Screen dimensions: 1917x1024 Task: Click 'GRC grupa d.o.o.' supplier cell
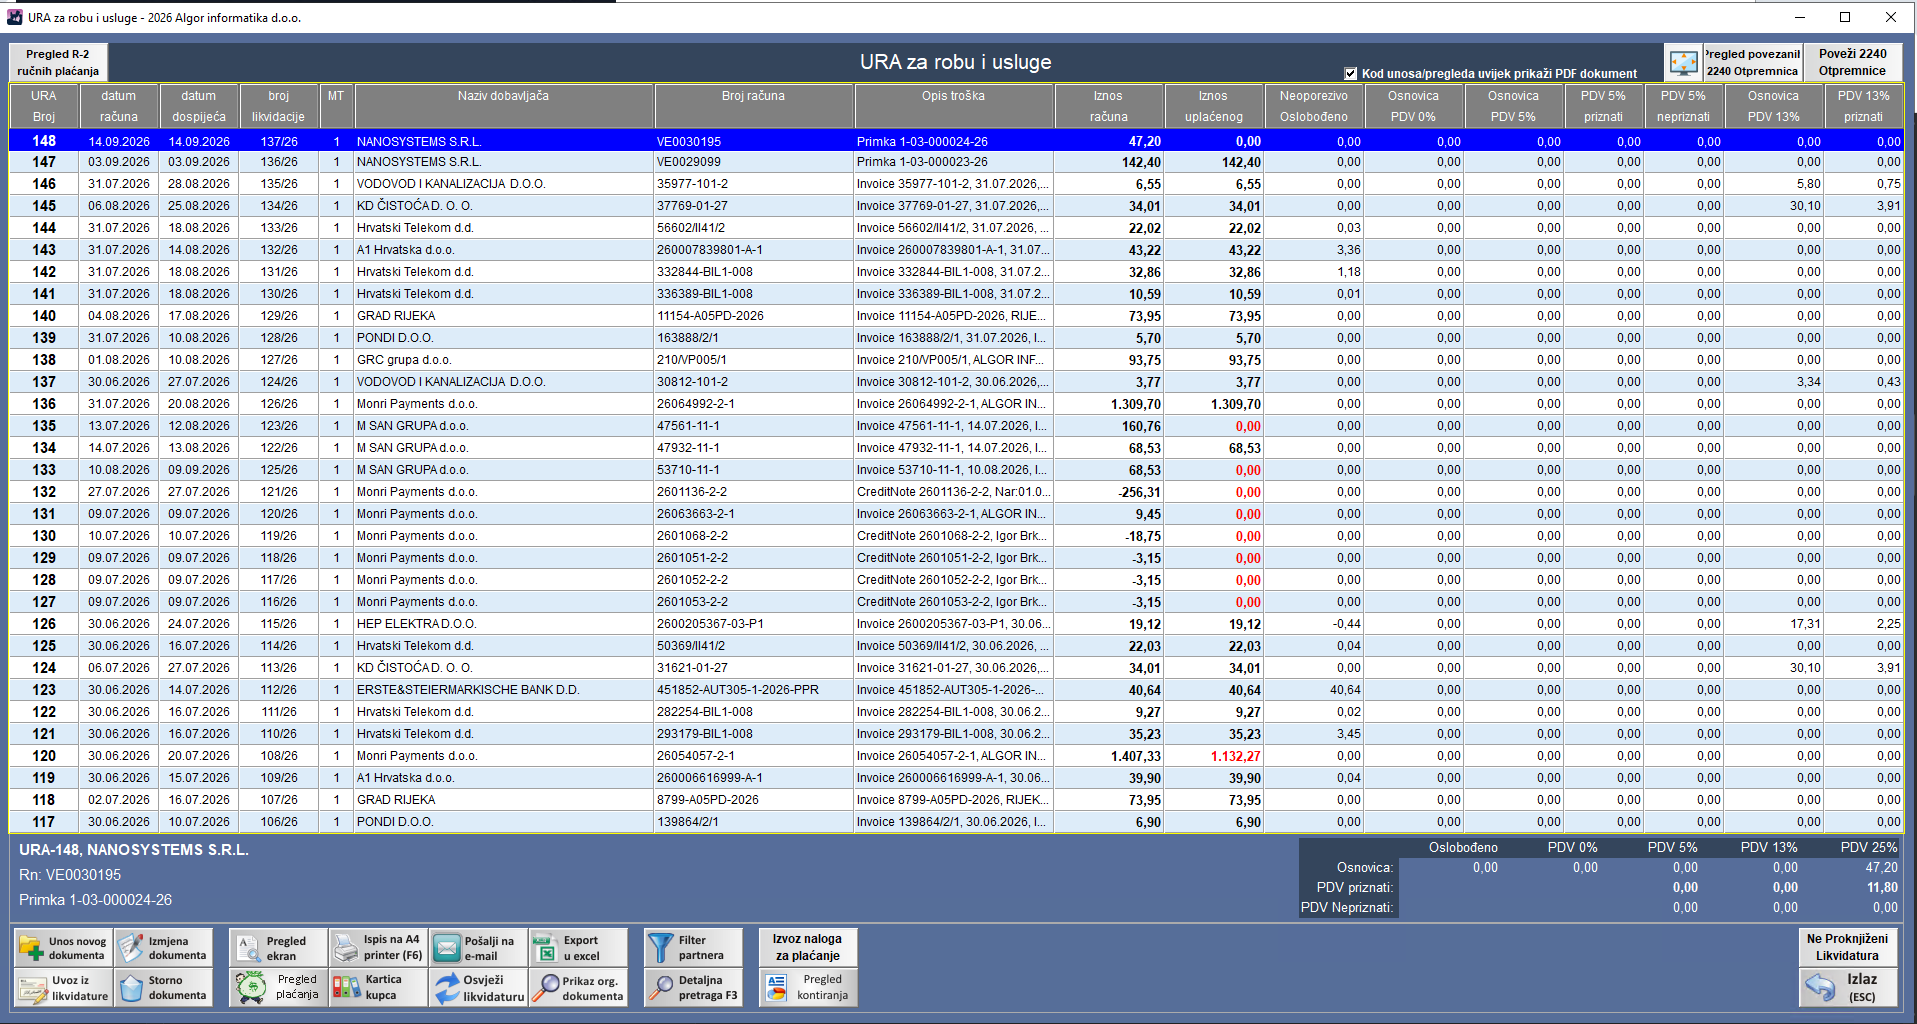point(504,360)
